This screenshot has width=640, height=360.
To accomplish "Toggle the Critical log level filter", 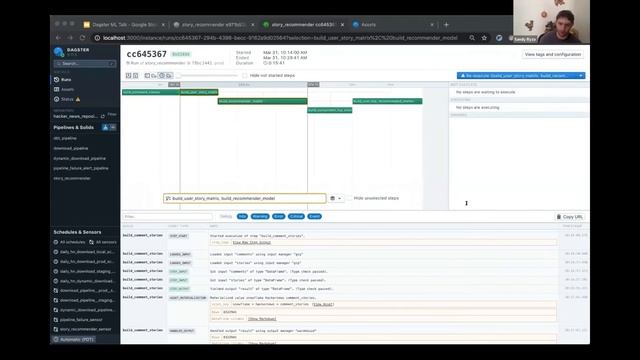I will click(x=296, y=216).
